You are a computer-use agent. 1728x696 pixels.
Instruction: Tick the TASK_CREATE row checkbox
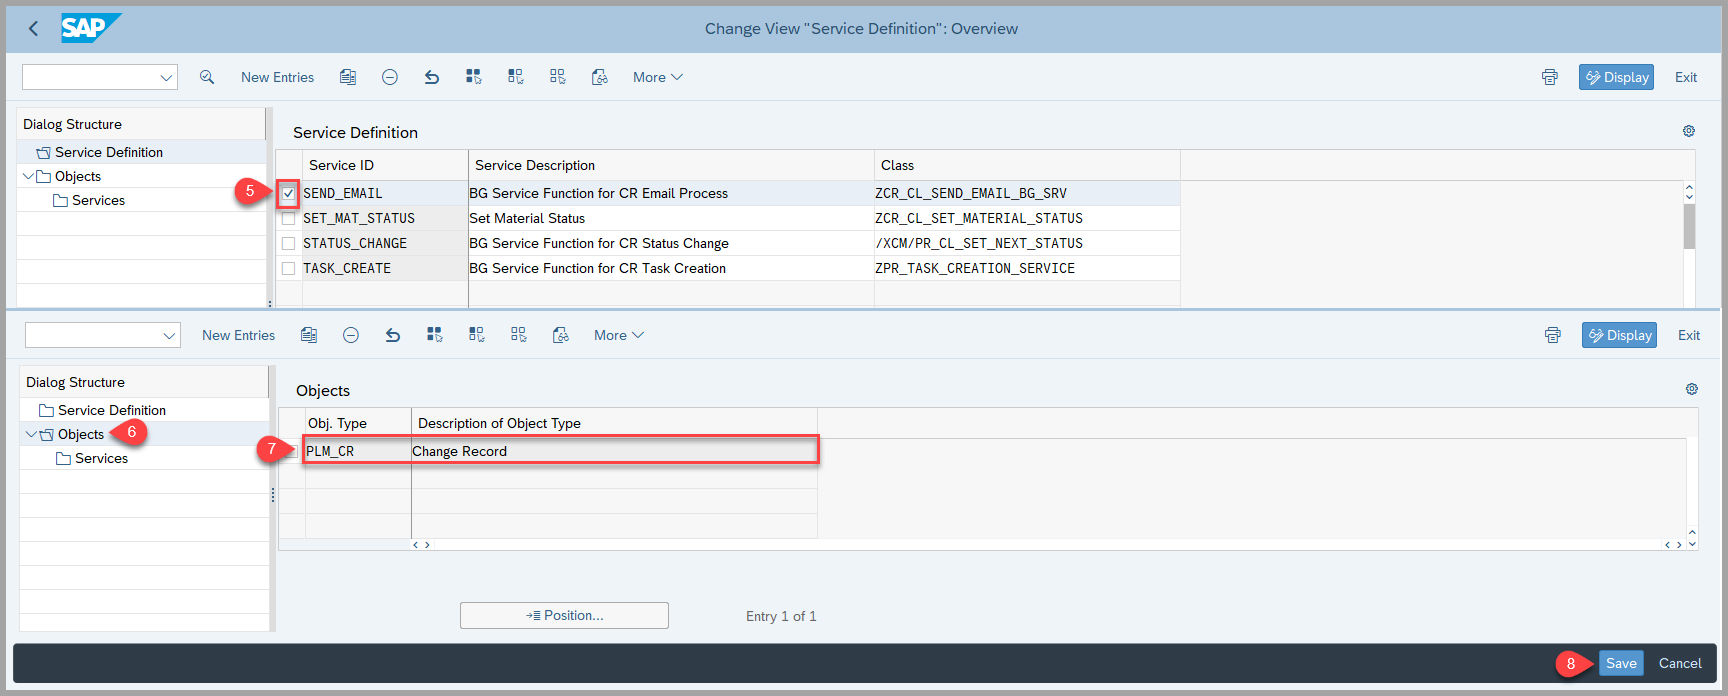(289, 268)
